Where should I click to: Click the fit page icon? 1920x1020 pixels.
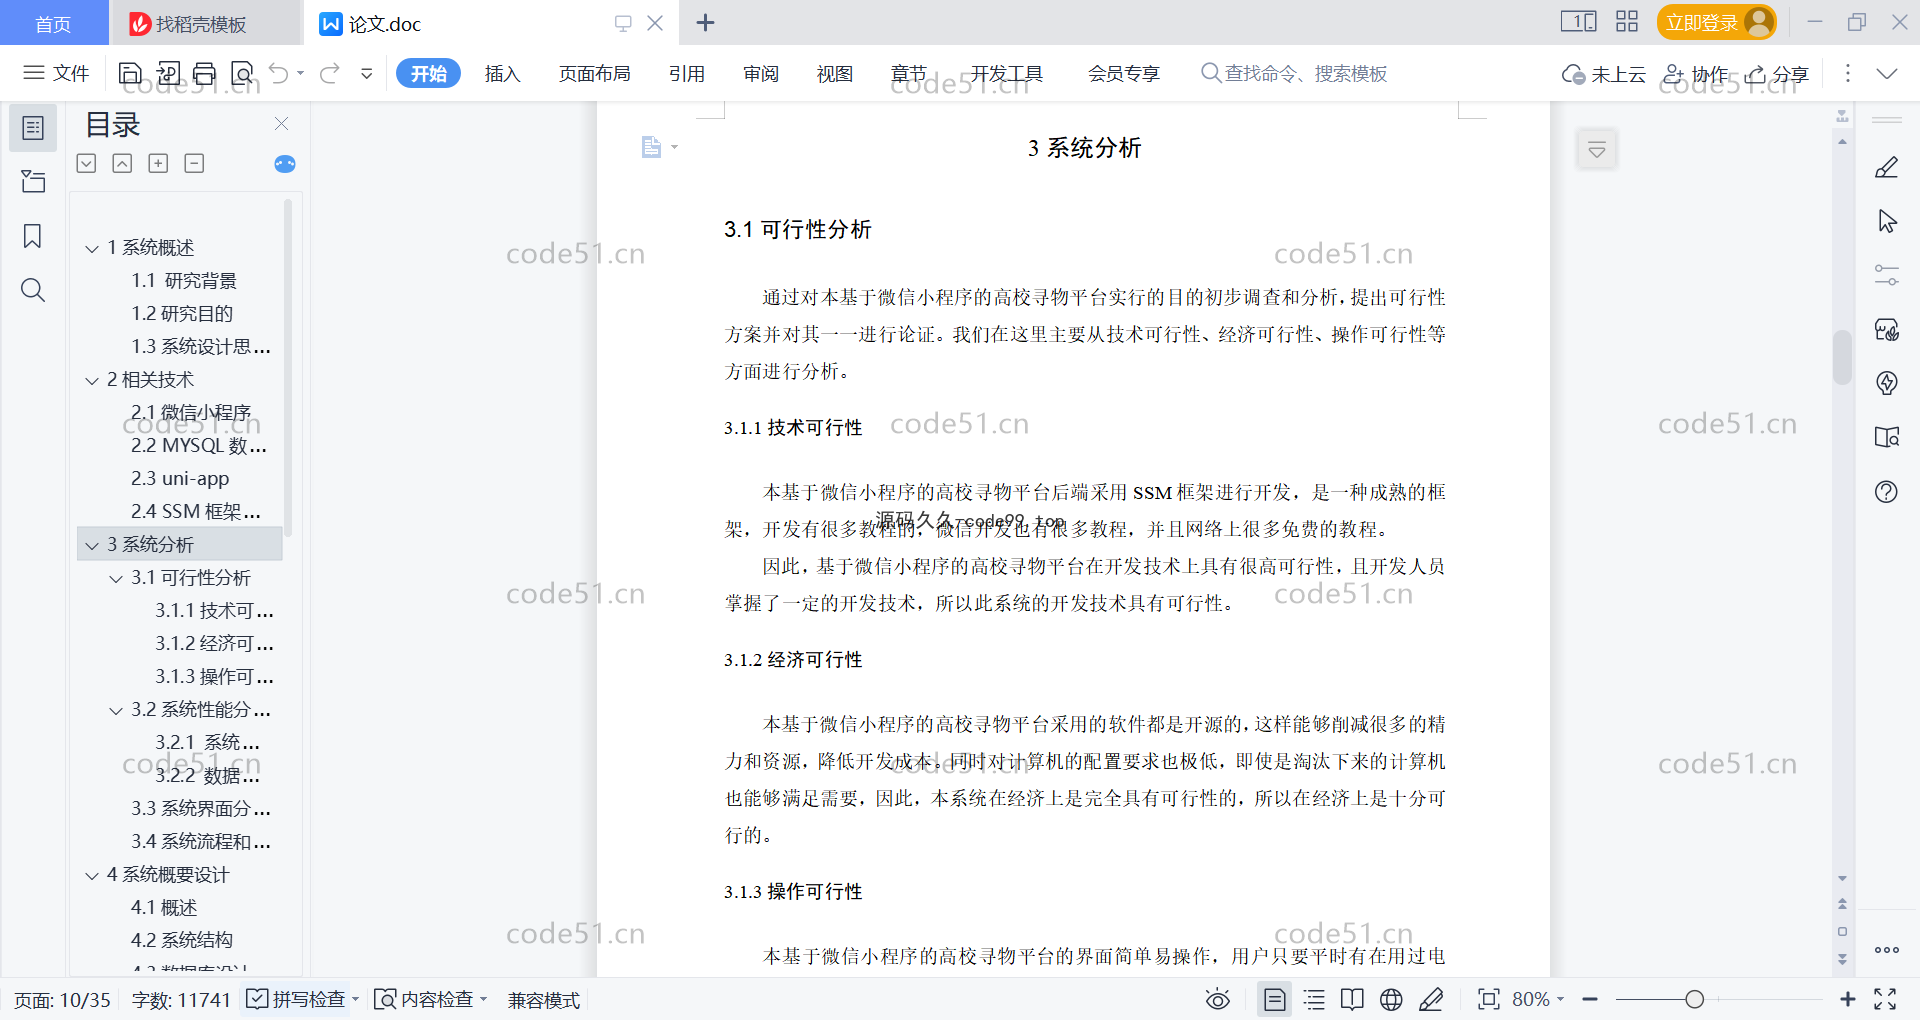click(x=1489, y=999)
